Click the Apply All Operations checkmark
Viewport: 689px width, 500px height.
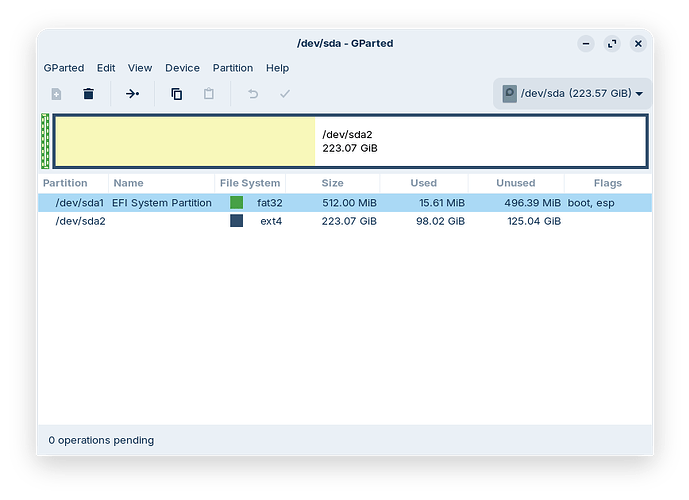click(285, 94)
